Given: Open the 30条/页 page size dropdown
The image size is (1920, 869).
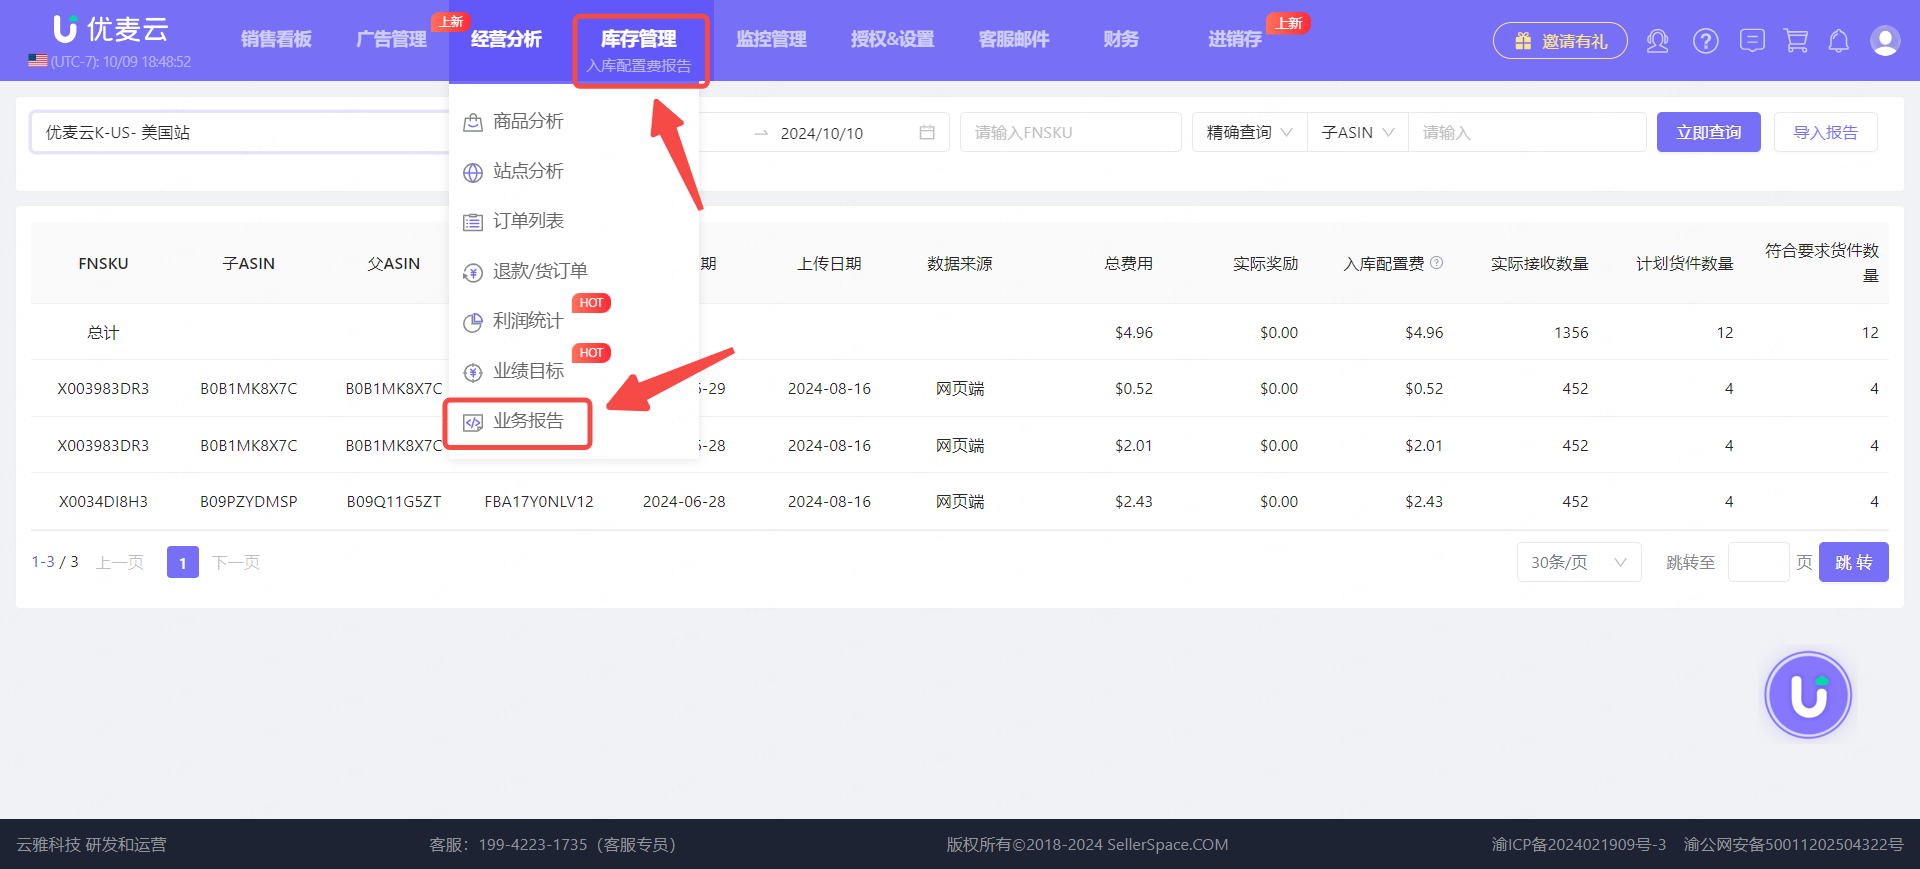Looking at the screenshot, I should coord(1578,563).
